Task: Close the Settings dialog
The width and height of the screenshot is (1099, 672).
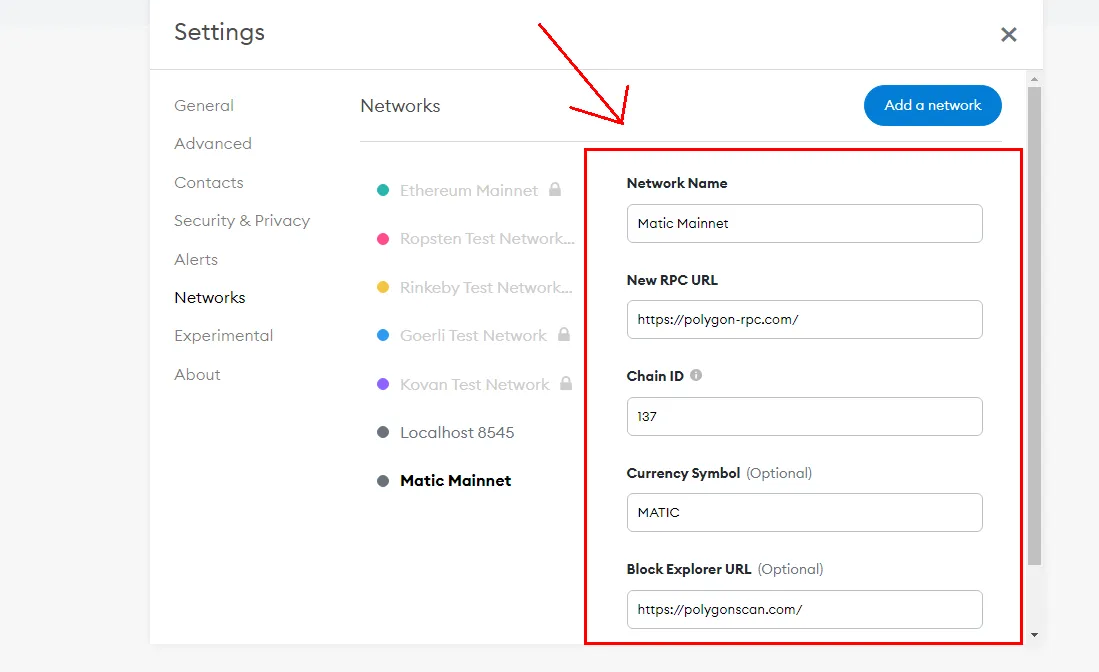Action: [x=1008, y=34]
